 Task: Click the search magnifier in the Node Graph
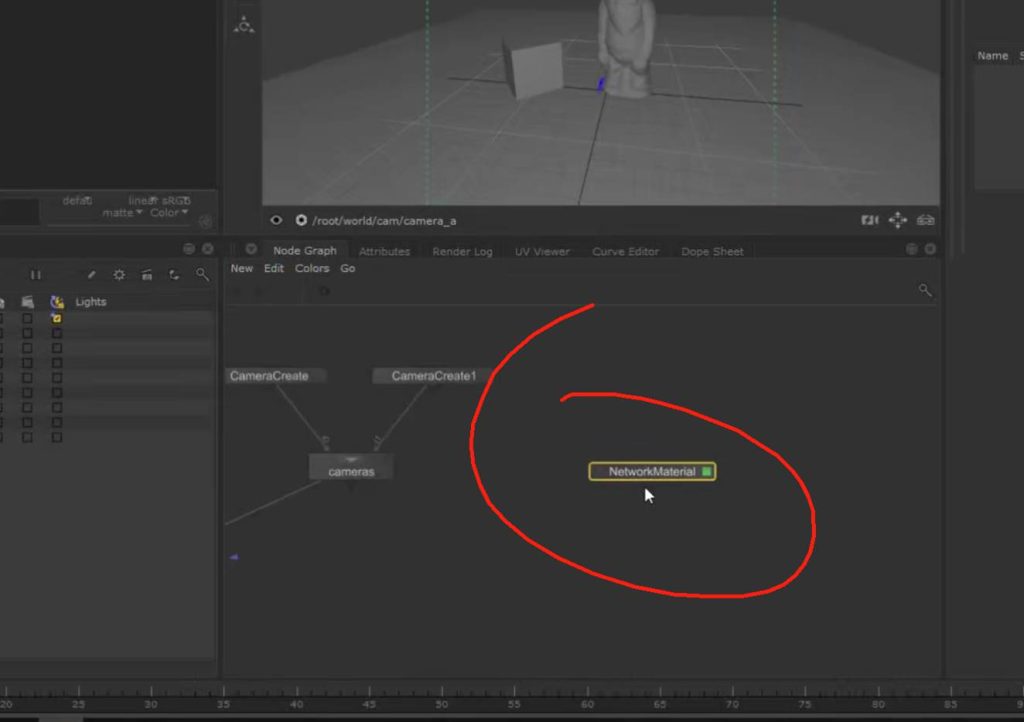coord(925,290)
